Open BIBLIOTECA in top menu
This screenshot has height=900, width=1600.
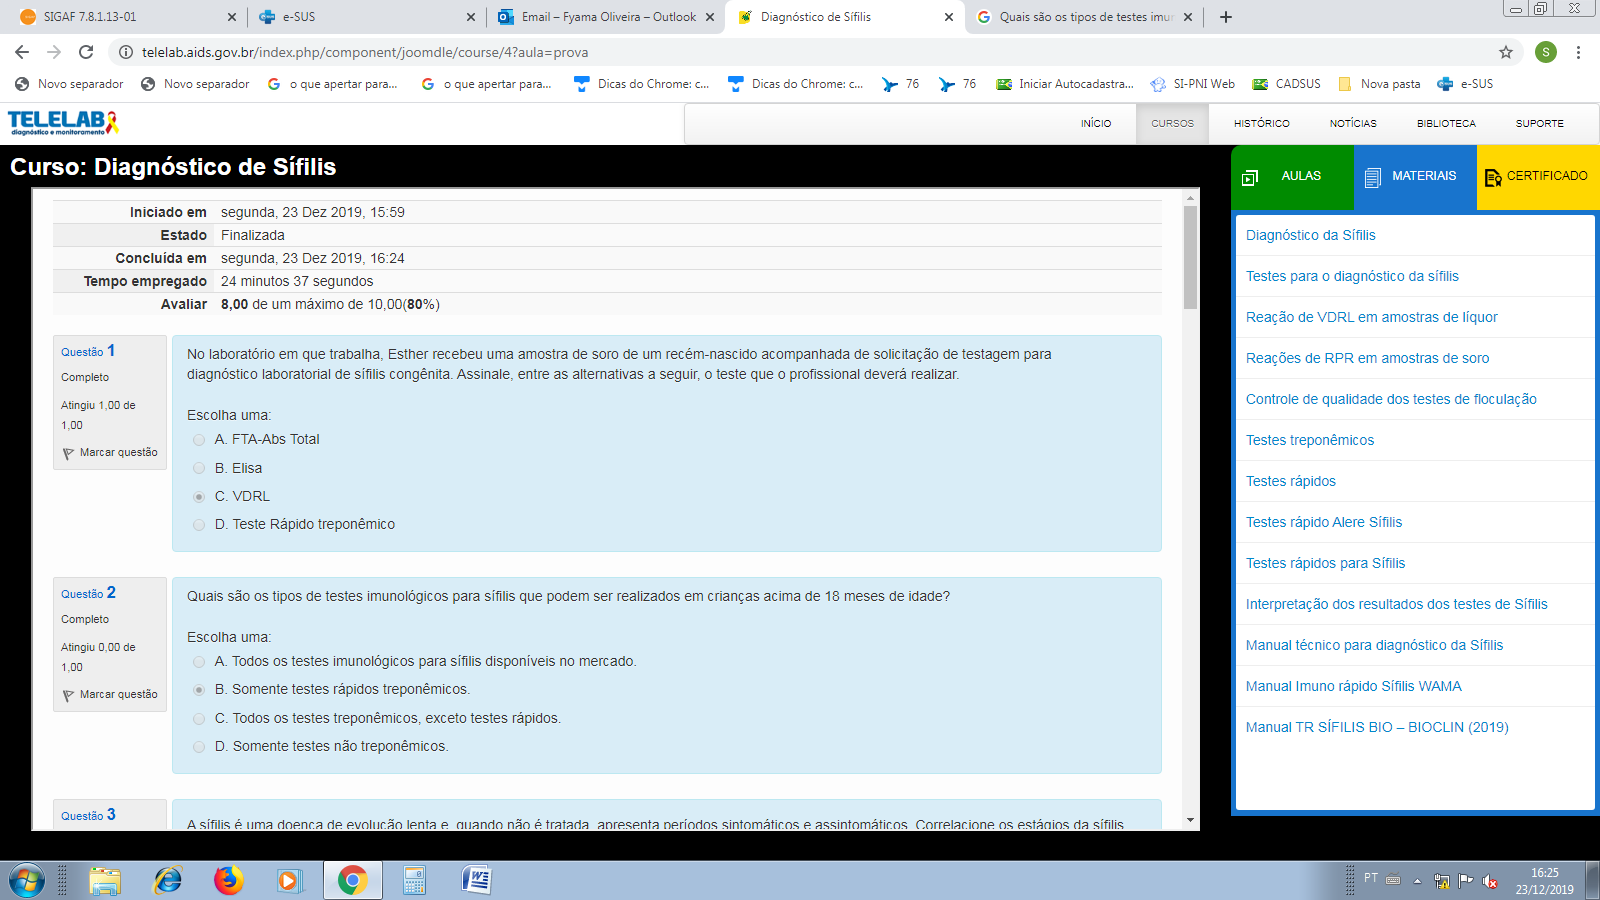[x=1445, y=124]
